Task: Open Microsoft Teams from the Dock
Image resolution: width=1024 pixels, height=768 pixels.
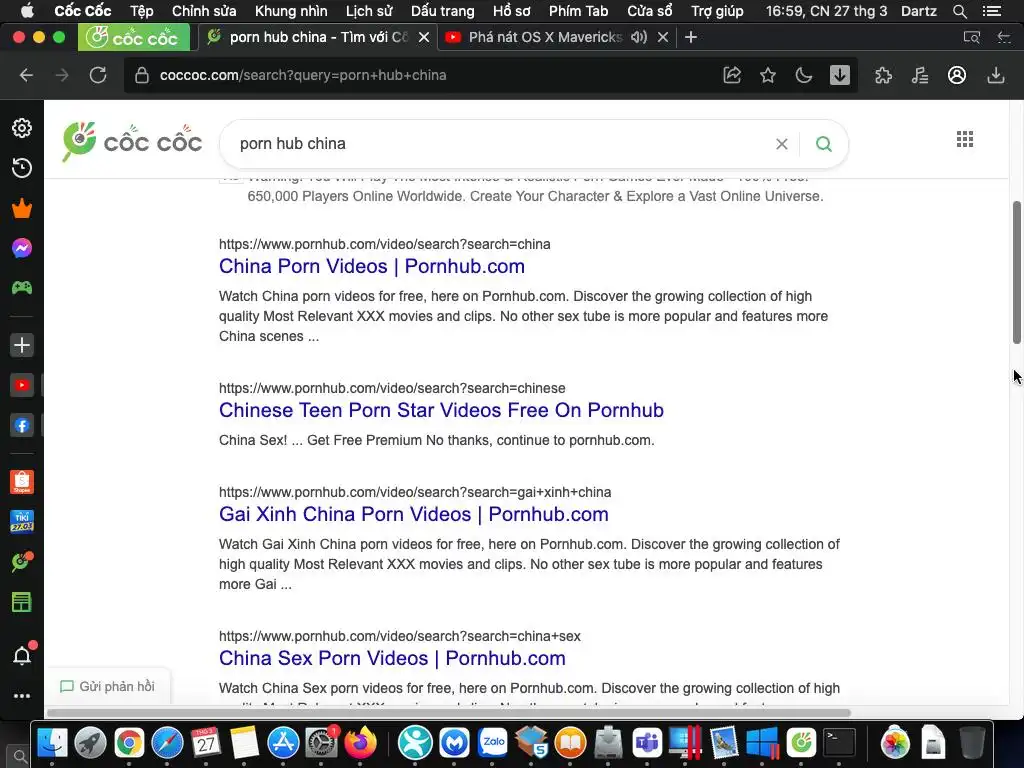Action: [x=647, y=743]
